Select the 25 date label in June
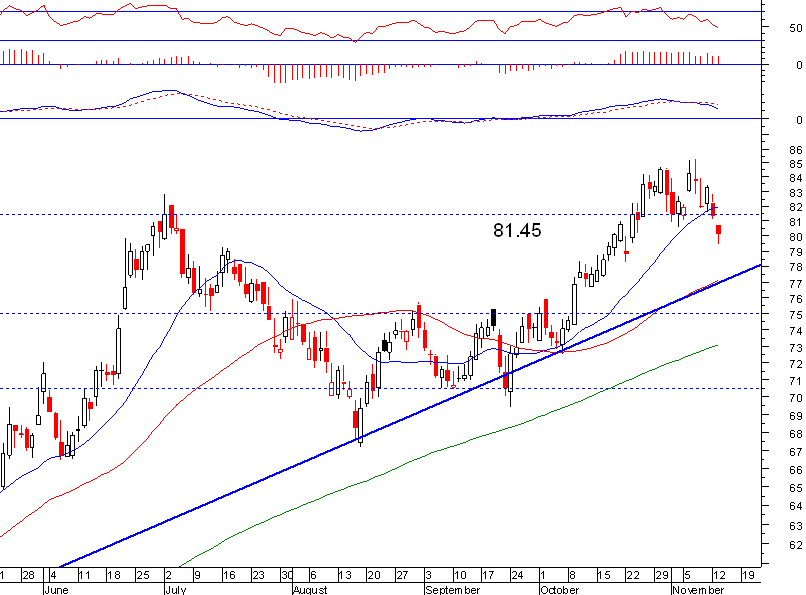The height and width of the screenshot is (595, 806). coord(142,575)
